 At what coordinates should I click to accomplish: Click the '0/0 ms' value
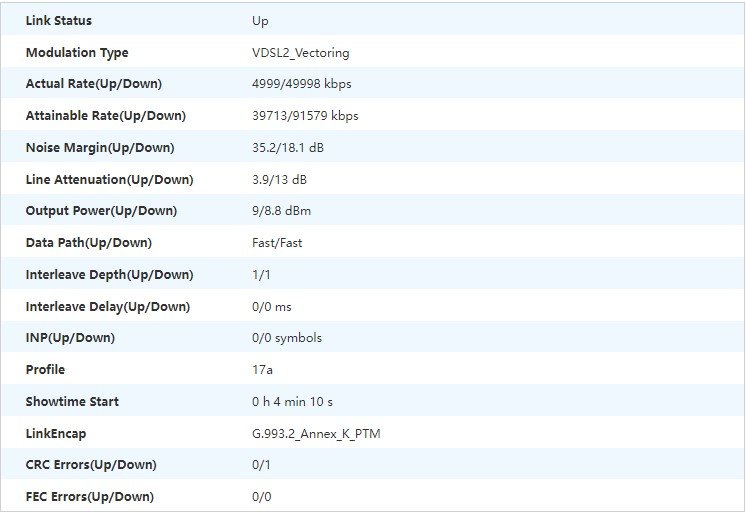coord(272,307)
